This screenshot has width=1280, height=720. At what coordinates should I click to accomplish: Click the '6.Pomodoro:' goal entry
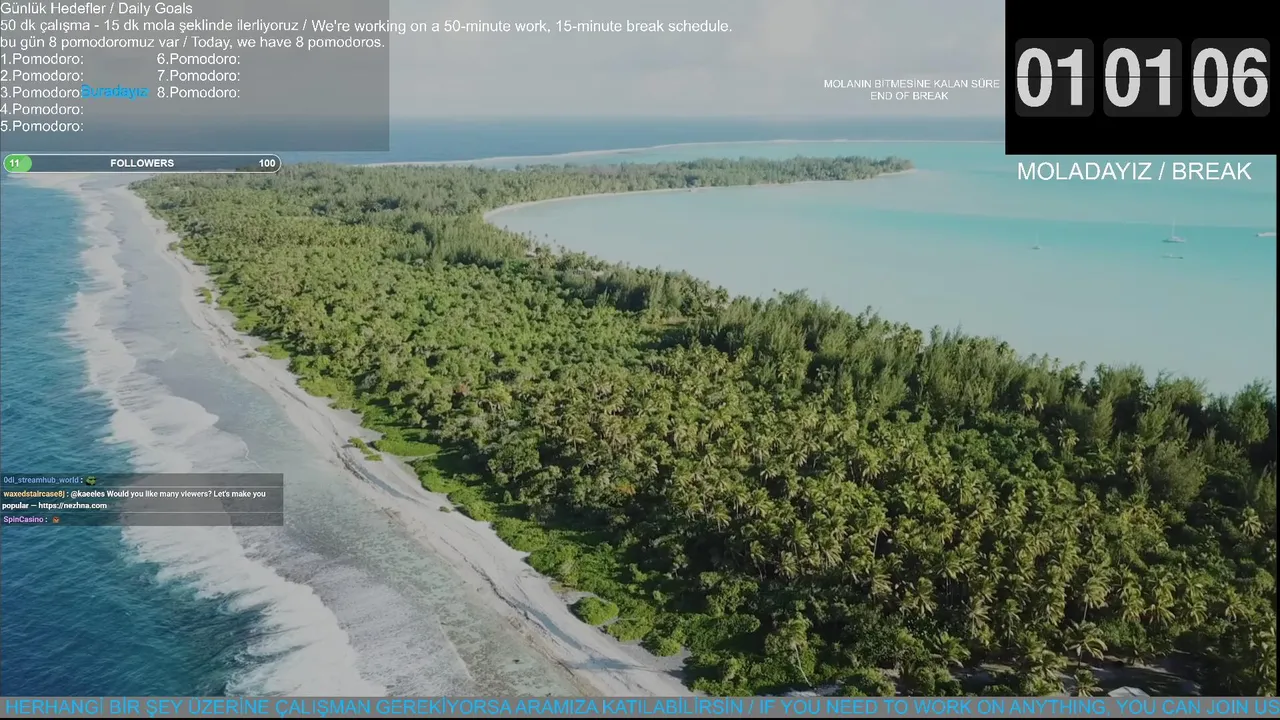tap(198, 59)
